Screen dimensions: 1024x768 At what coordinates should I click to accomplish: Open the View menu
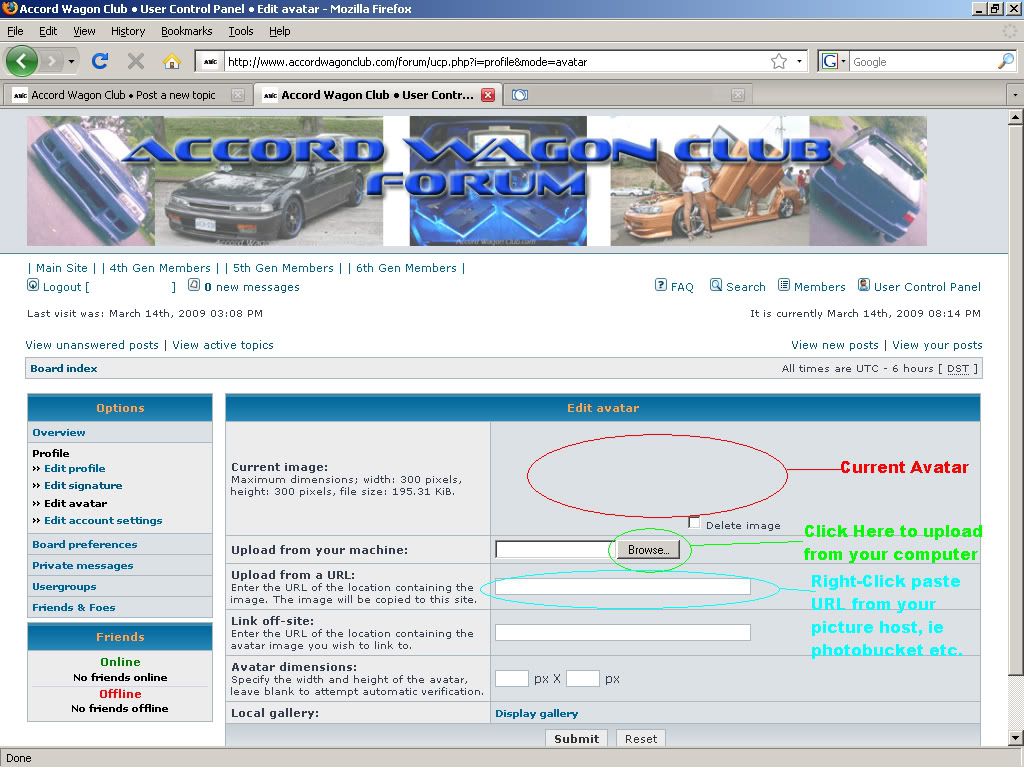click(84, 31)
